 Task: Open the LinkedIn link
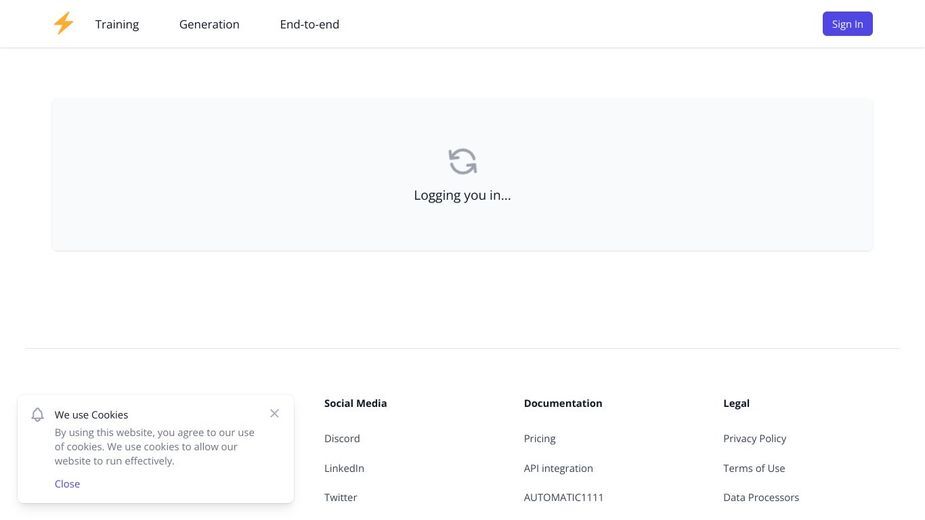point(344,468)
